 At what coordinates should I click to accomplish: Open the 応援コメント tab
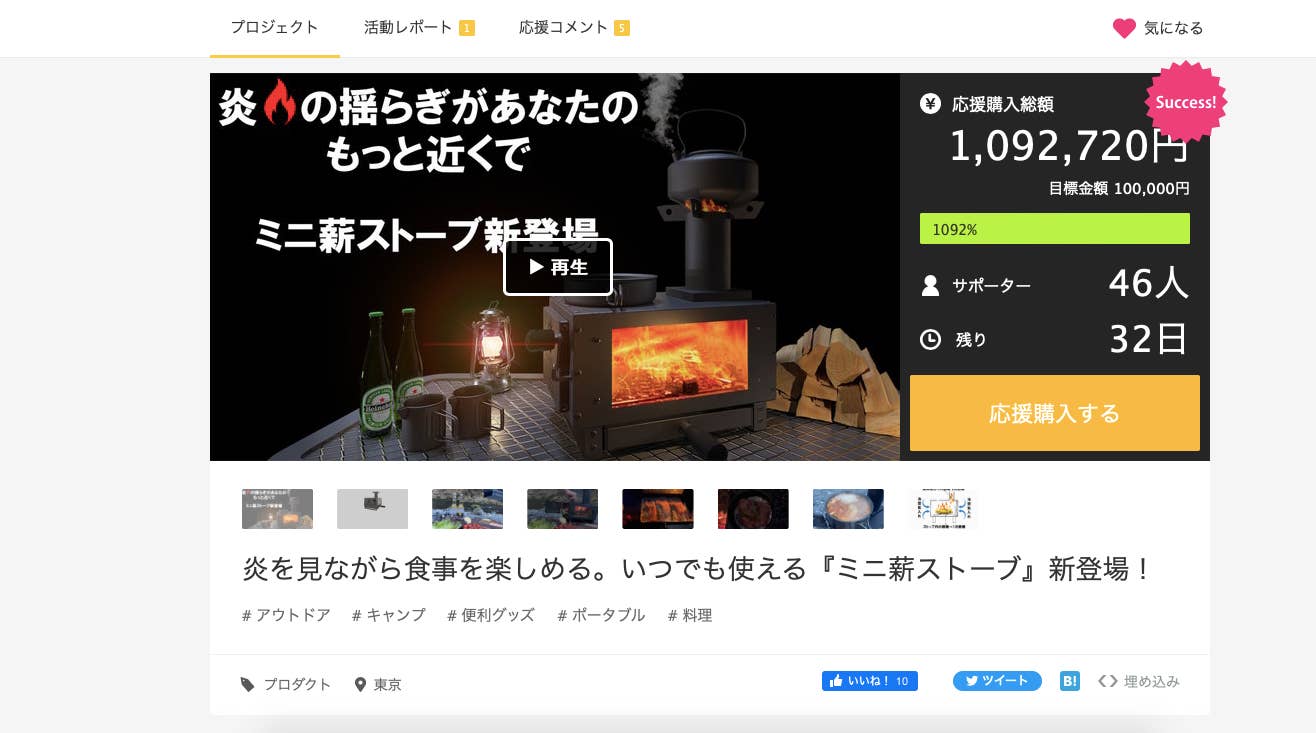tap(574, 28)
